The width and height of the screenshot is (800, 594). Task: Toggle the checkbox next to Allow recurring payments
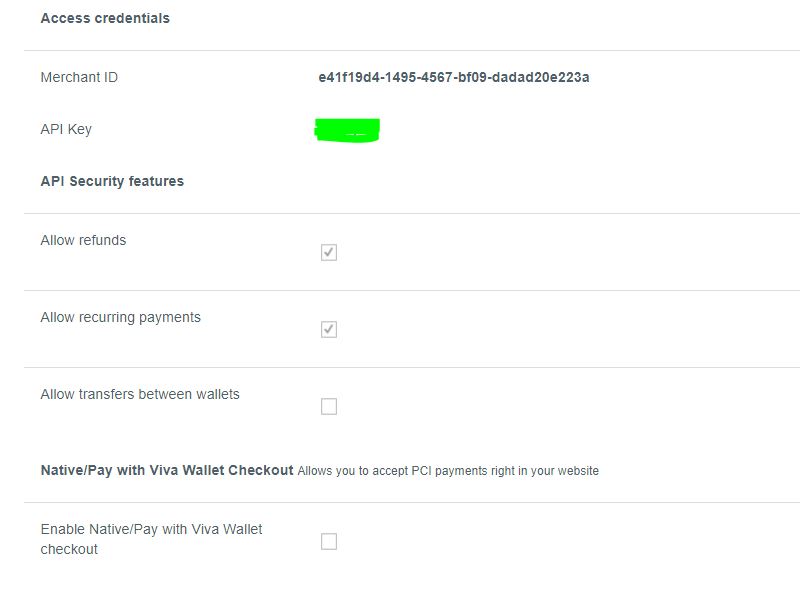[x=329, y=328]
